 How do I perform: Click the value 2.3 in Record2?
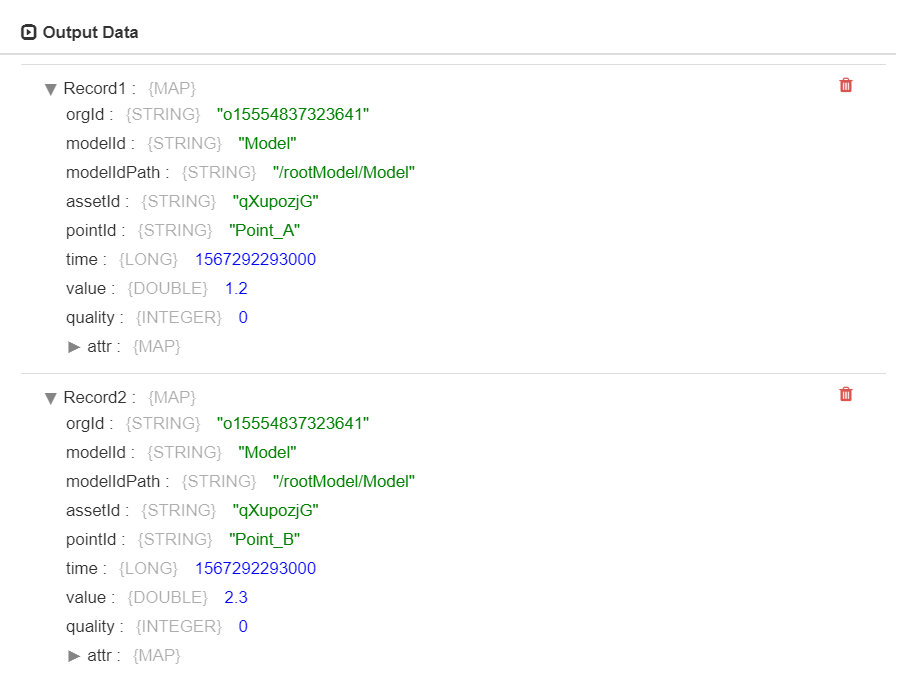pyautogui.click(x=236, y=597)
